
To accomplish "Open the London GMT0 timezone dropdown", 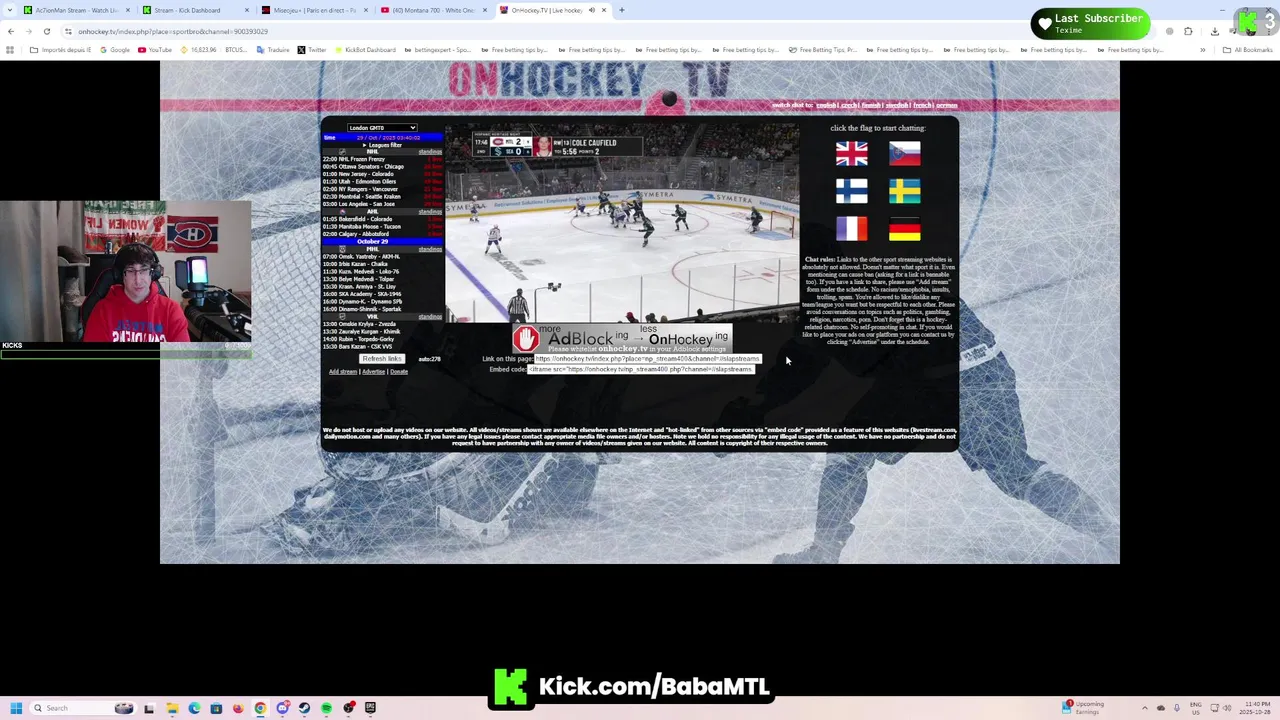I will point(382,128).
